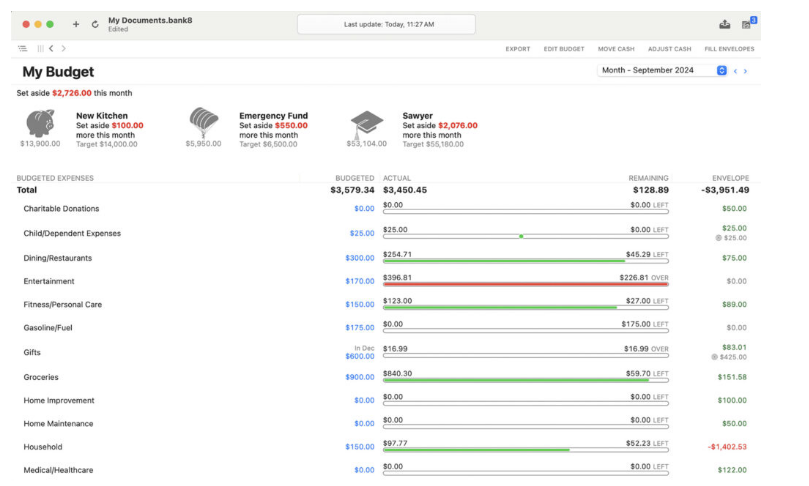Screen dimensions: 809x486
Task: Click FILL ENVELOPES button
Action: 729,49
